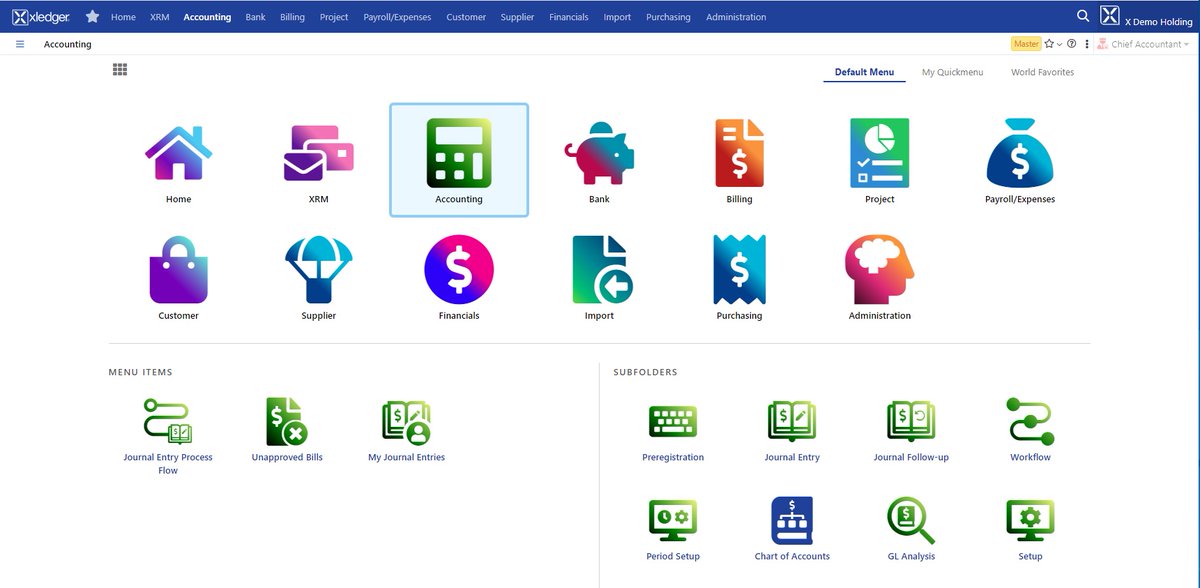1200x588 pixels.
Task: Open the help question mark icon
Action: point(1072,44)
